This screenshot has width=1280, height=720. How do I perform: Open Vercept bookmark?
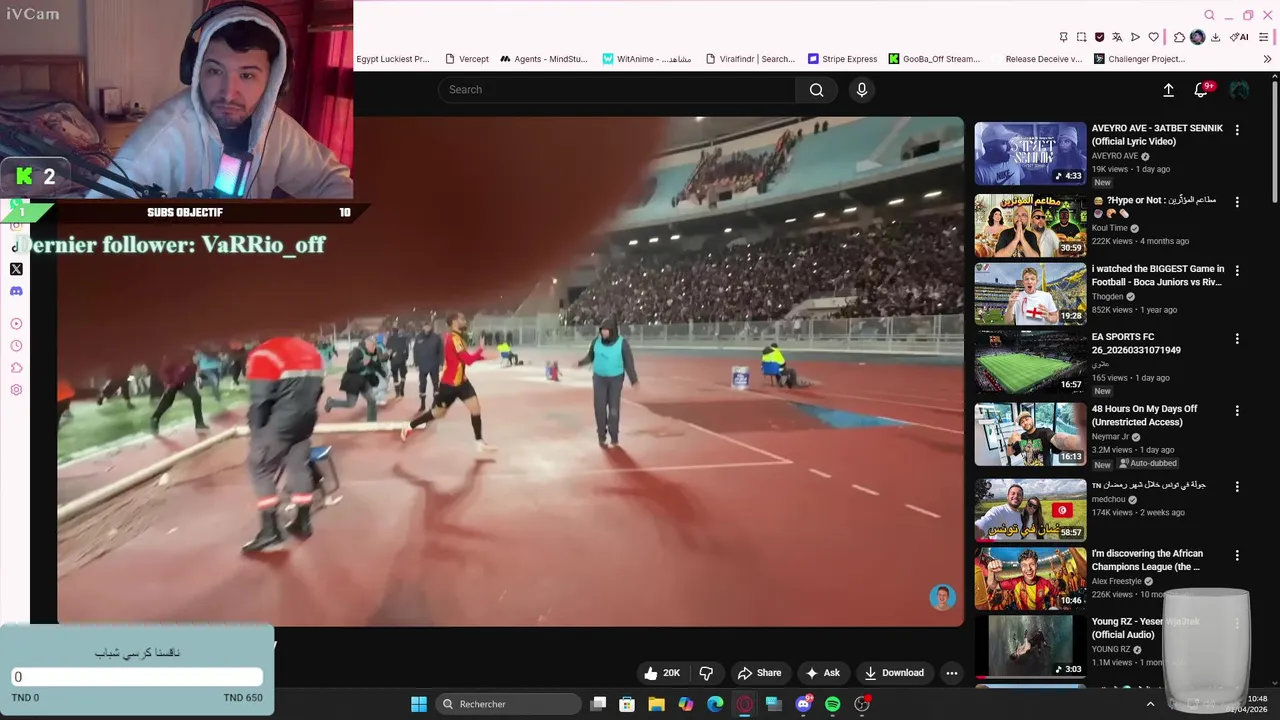click(467, 59)
